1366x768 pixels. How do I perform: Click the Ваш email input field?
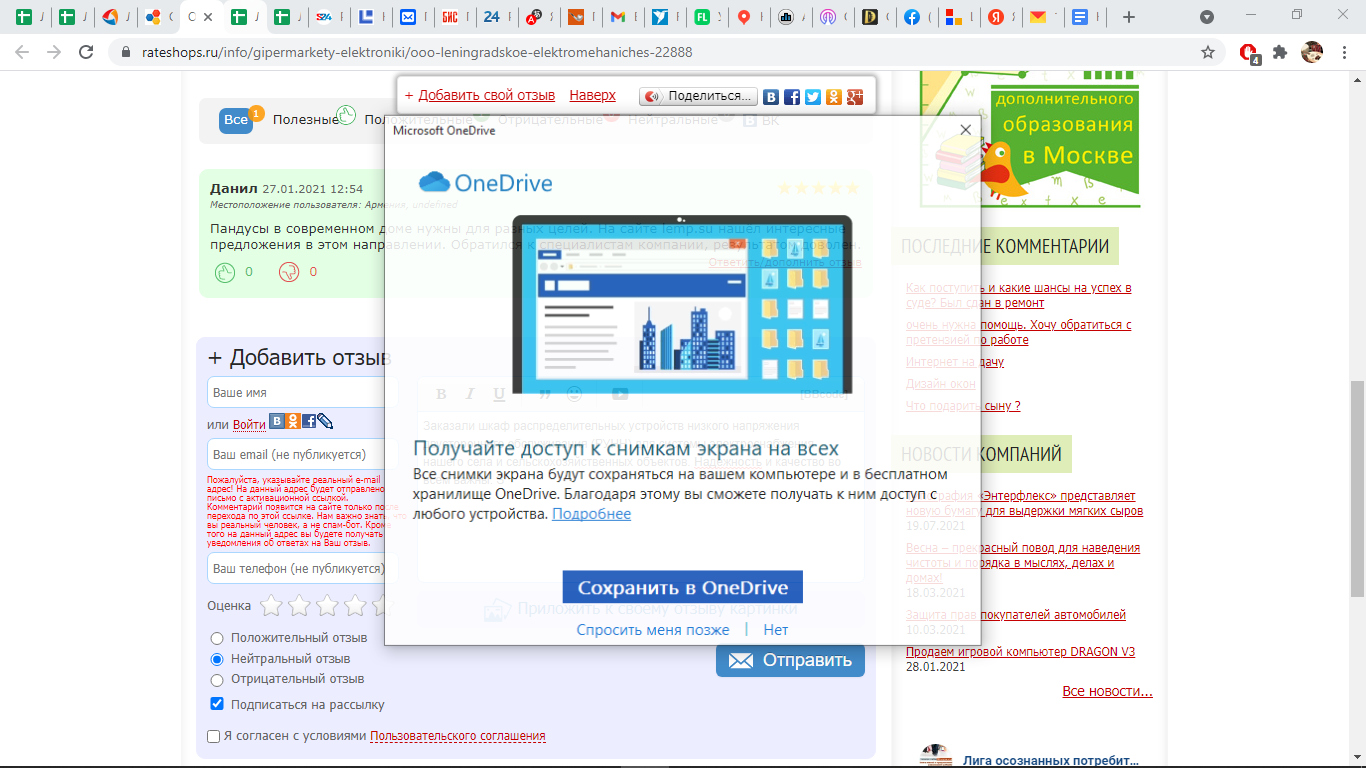pos(302,454)
